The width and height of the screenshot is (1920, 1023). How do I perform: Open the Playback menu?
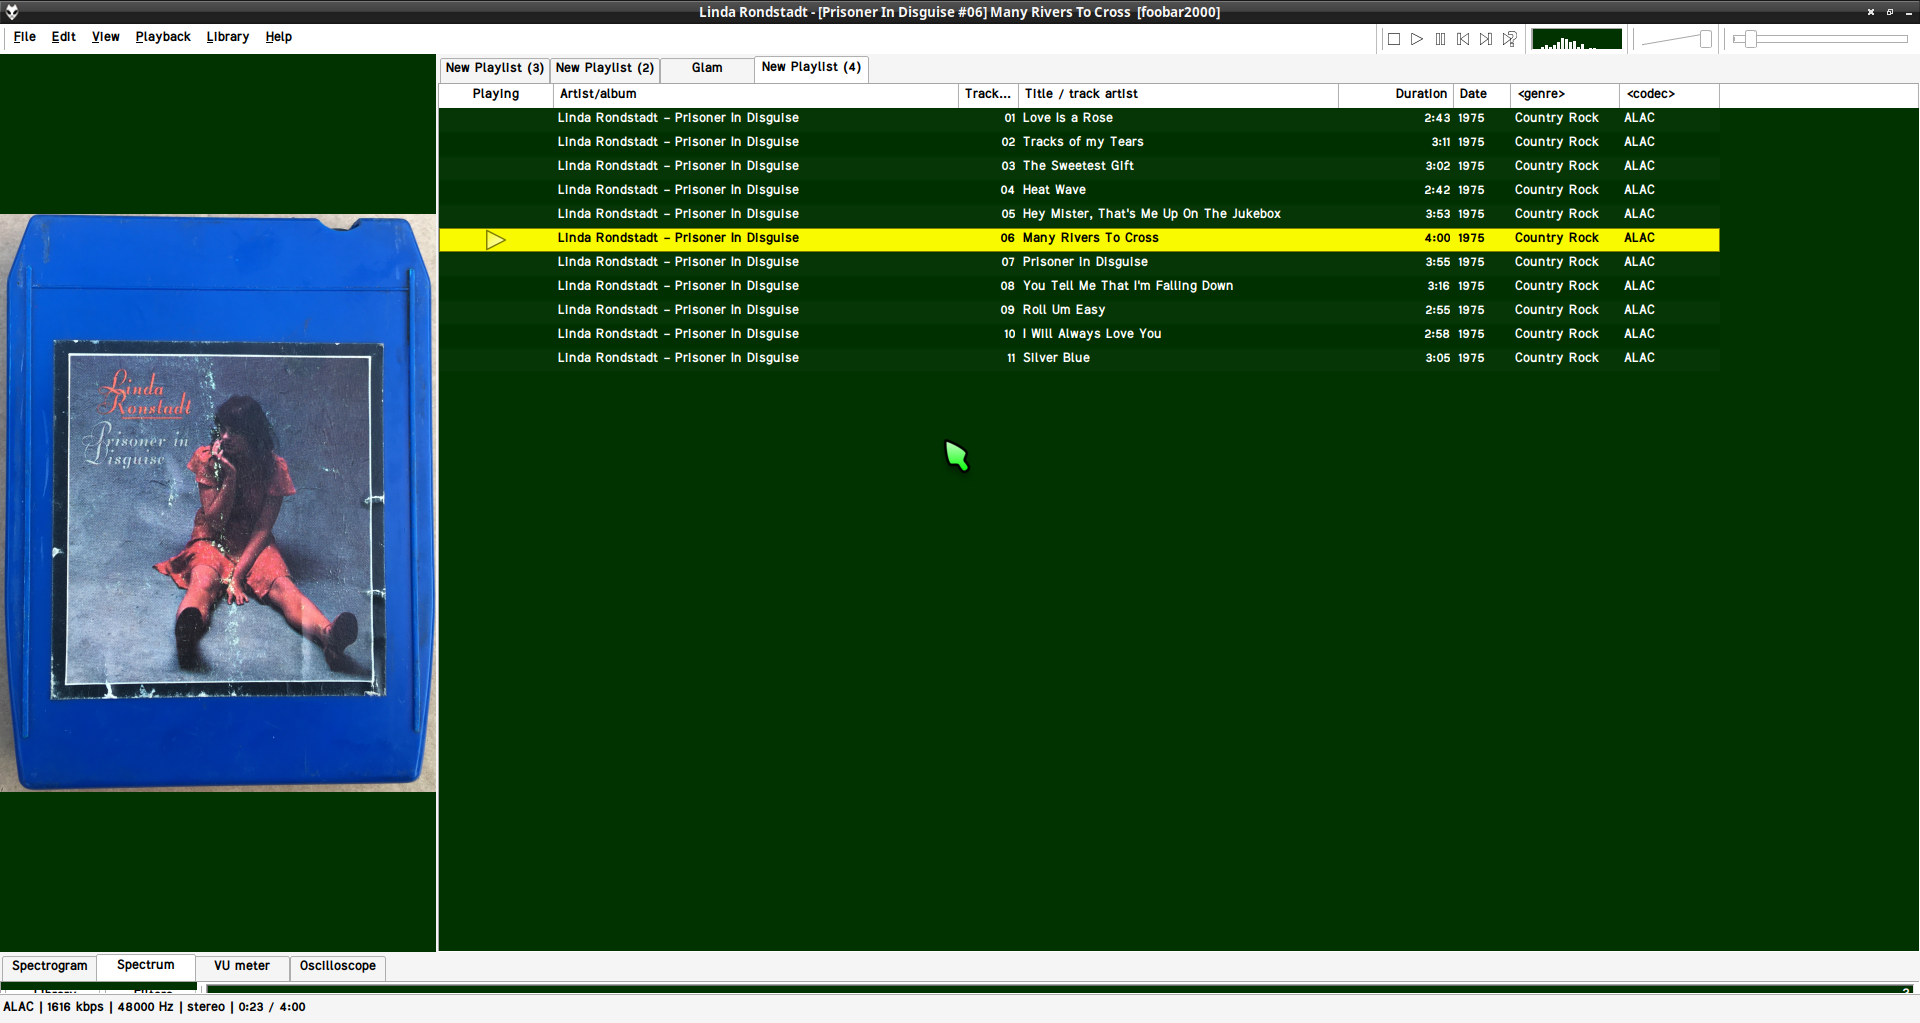click(x=163, y=37)
